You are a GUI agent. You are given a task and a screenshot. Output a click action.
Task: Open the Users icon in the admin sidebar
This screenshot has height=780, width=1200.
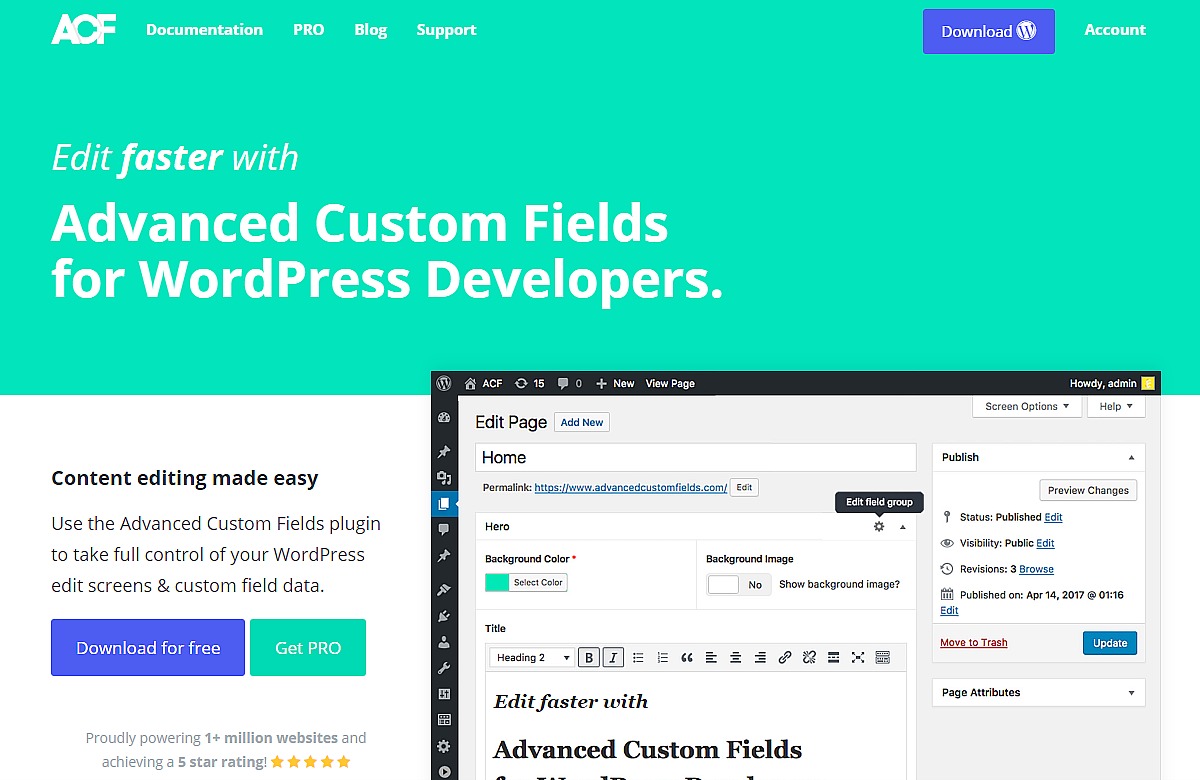(444, 642)
